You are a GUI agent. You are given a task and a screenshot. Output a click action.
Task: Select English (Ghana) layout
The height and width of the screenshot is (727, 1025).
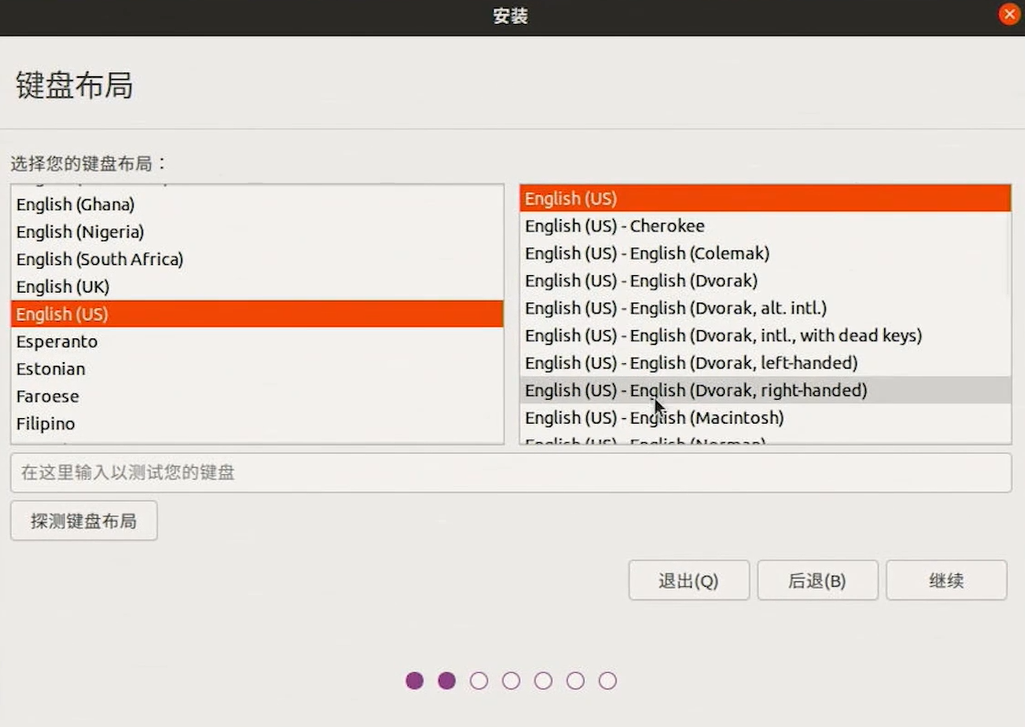257,205
